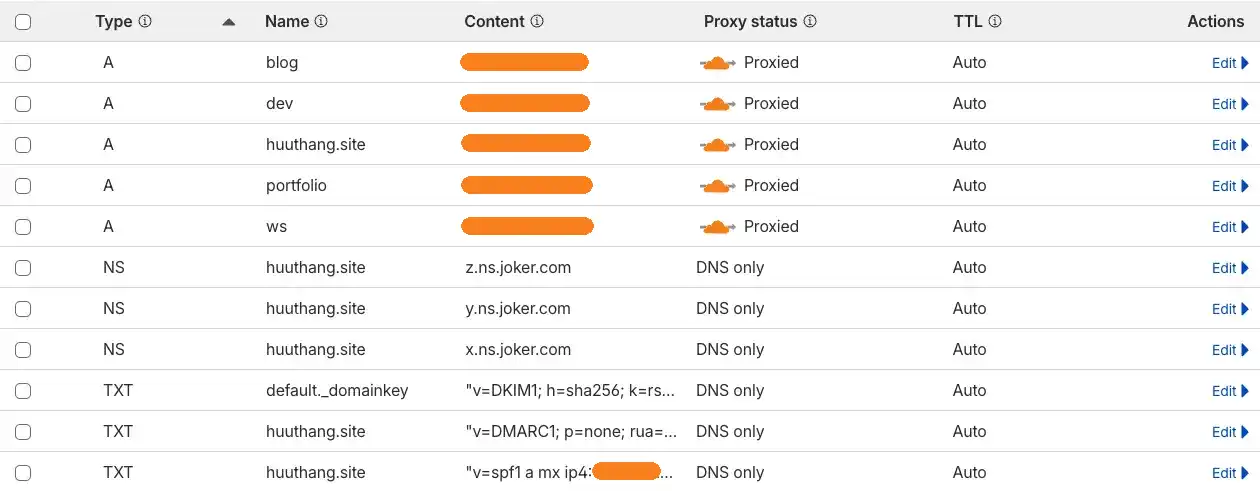Click the orange cloud icon in the blog row
Viewport: 1260px width, 491px height.
coord(718,63)
